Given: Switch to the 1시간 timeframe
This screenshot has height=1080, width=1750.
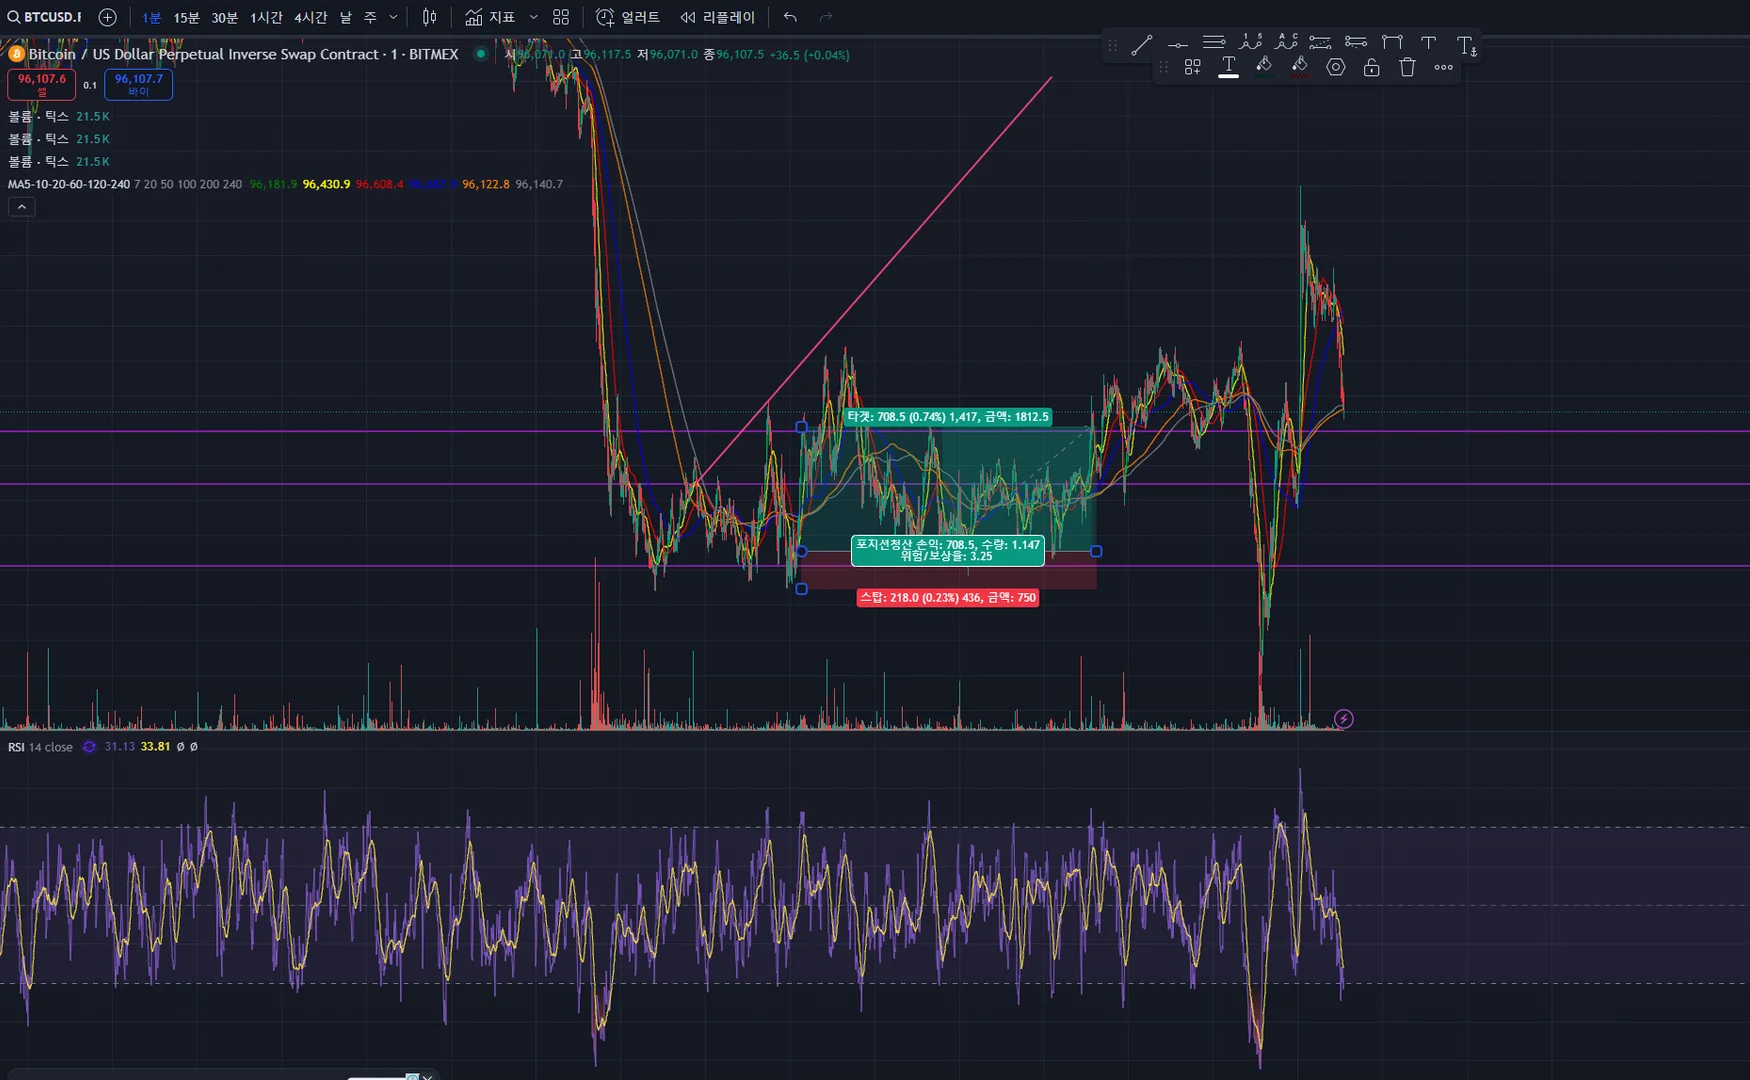Looking at the screenshot, I should coord(266,18).
